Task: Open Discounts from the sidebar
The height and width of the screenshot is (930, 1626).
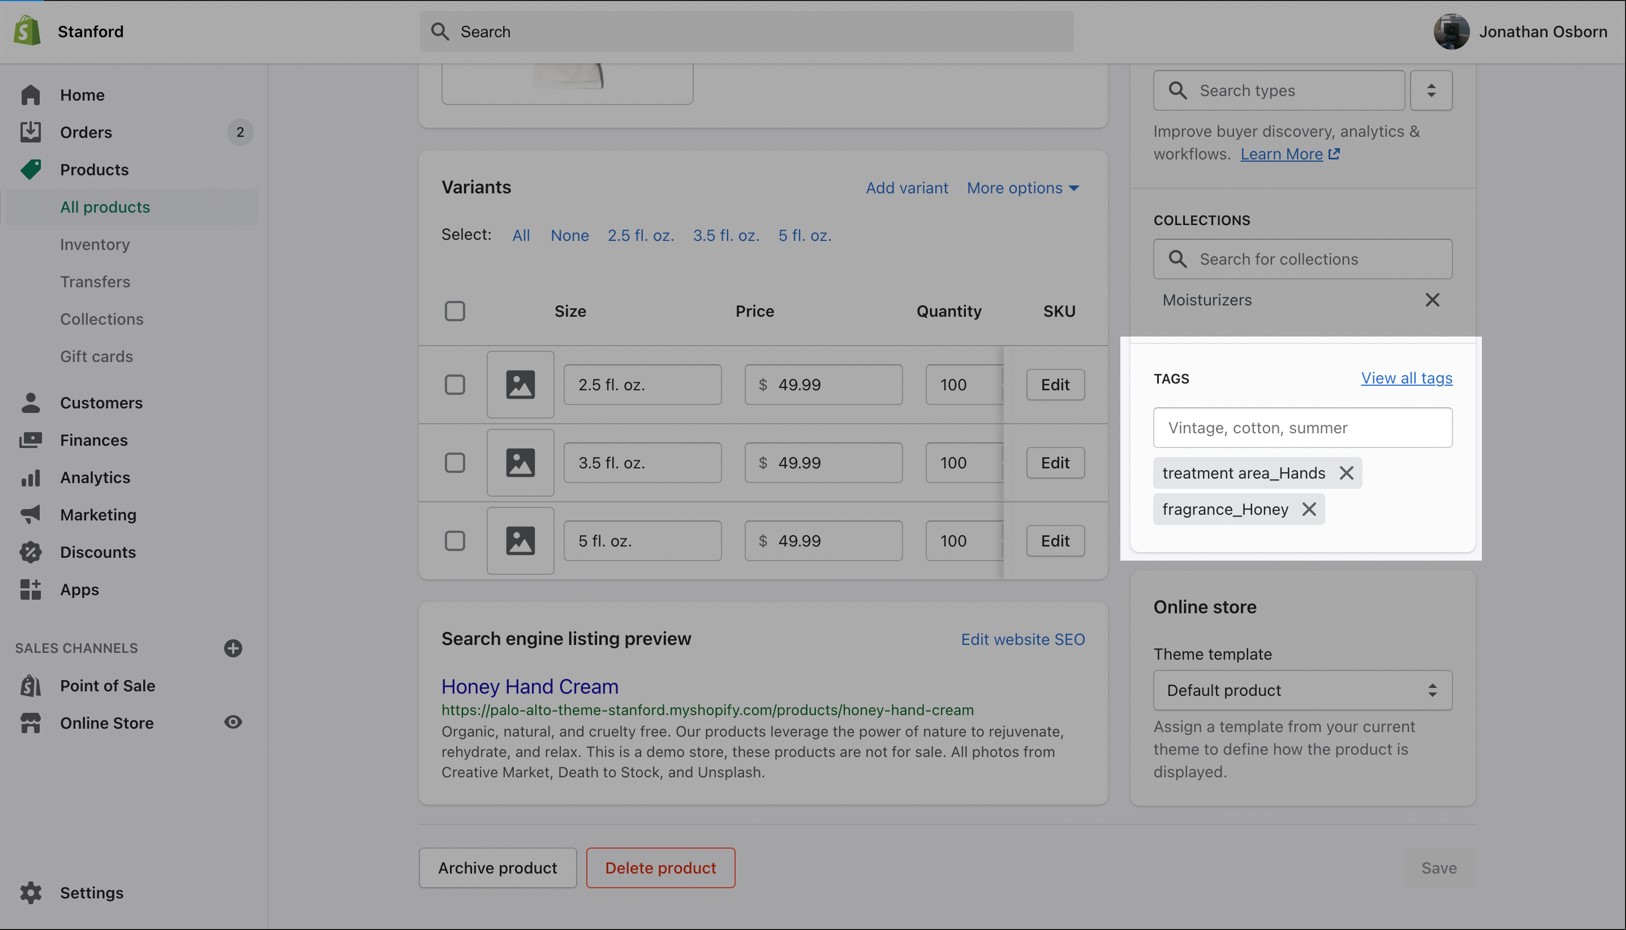Action: 97,552
